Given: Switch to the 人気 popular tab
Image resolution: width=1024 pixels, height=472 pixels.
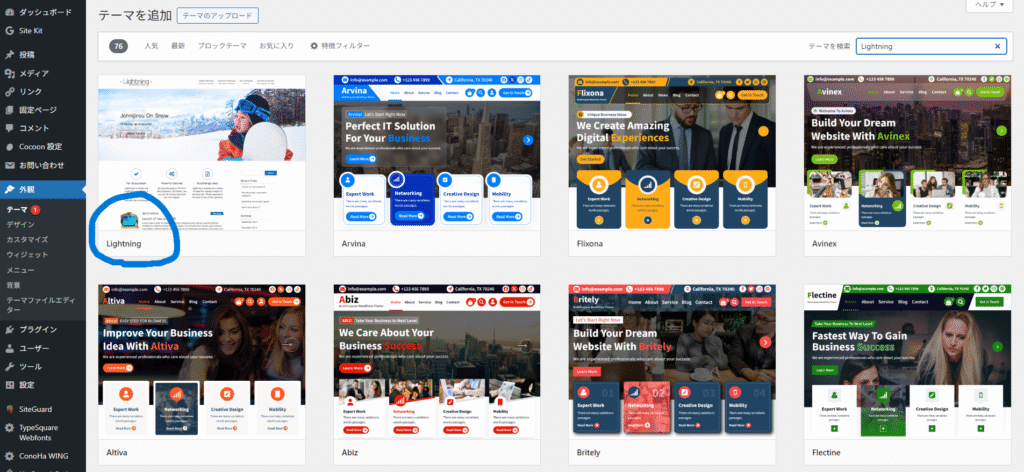Looking at the screenshot, I should coord(151,46).
